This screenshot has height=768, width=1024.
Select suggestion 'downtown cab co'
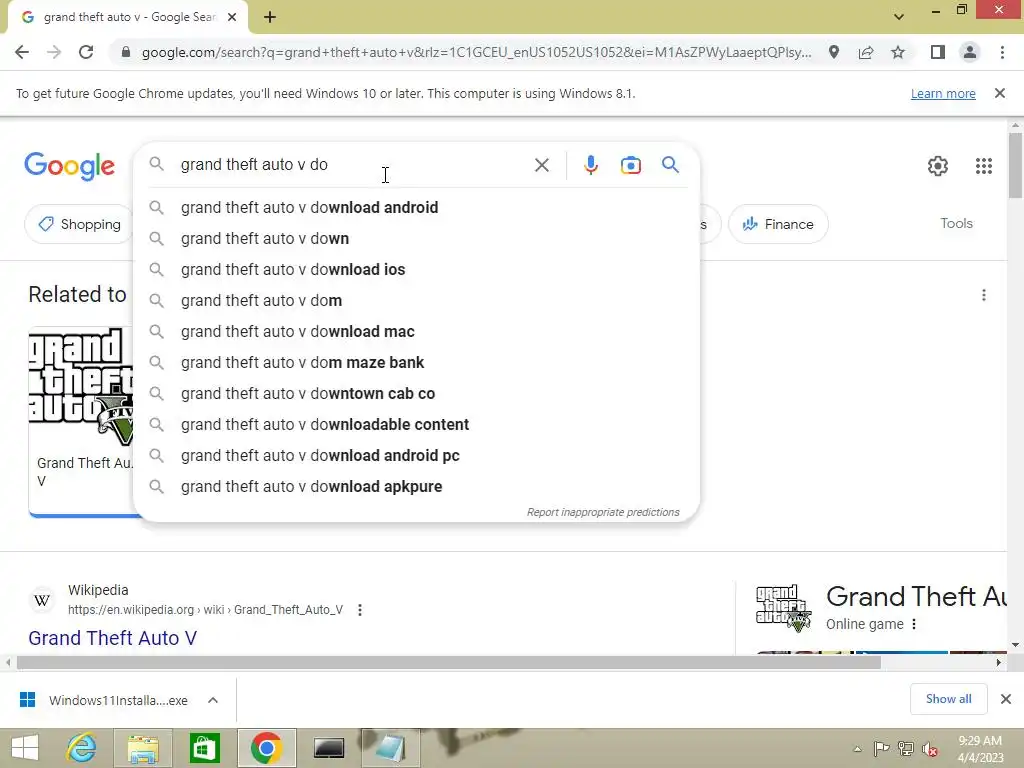tap(416, 394)
